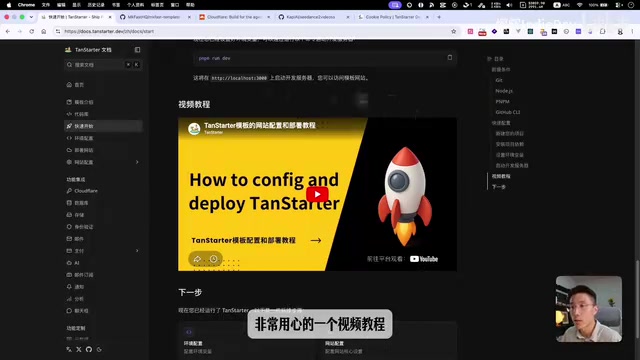640x360 pixels.
Task: Open the extensions puzzle icon in toolbar
Action: pos(602,31)
